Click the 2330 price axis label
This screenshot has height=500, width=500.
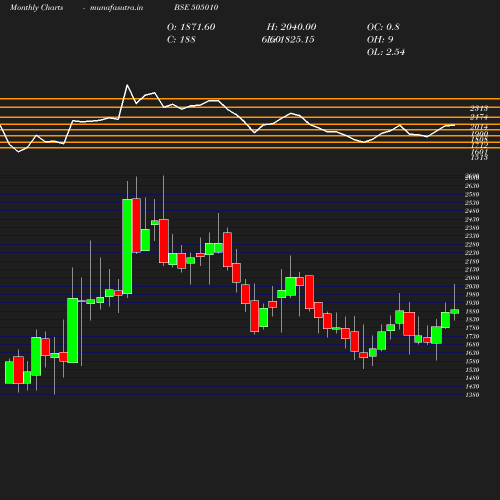472,236
